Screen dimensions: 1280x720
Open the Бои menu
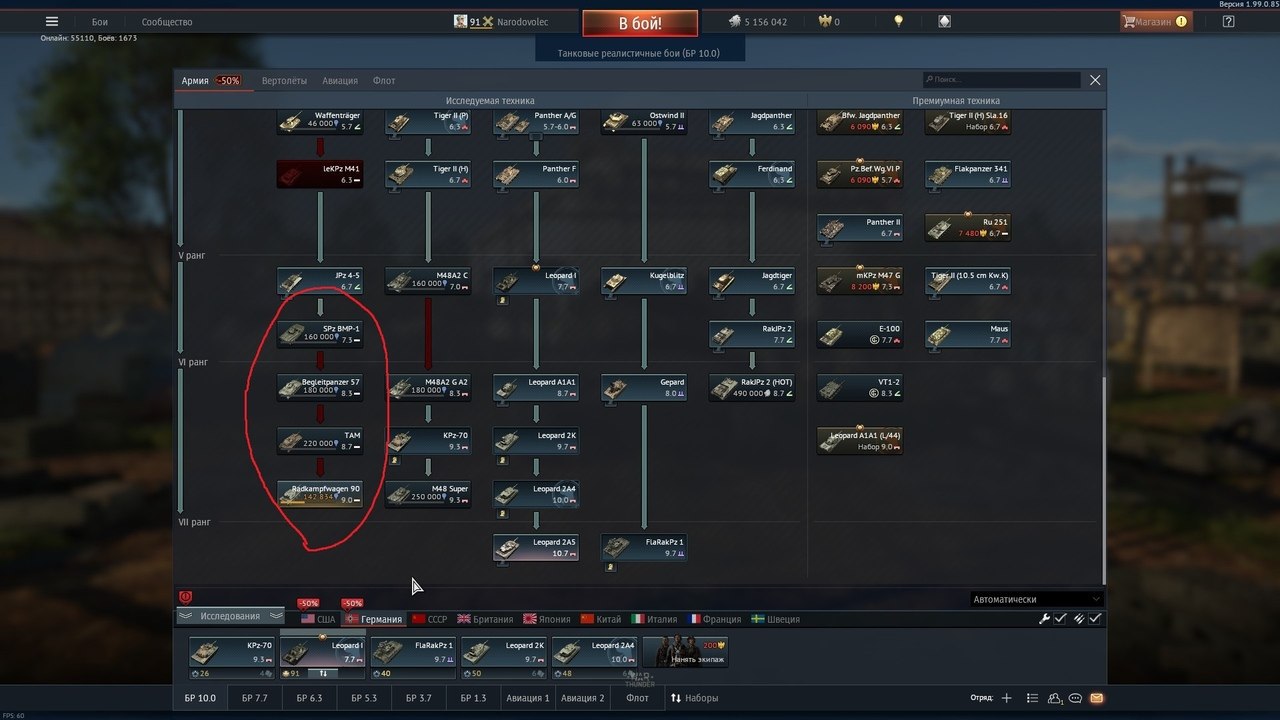[100, 22]
